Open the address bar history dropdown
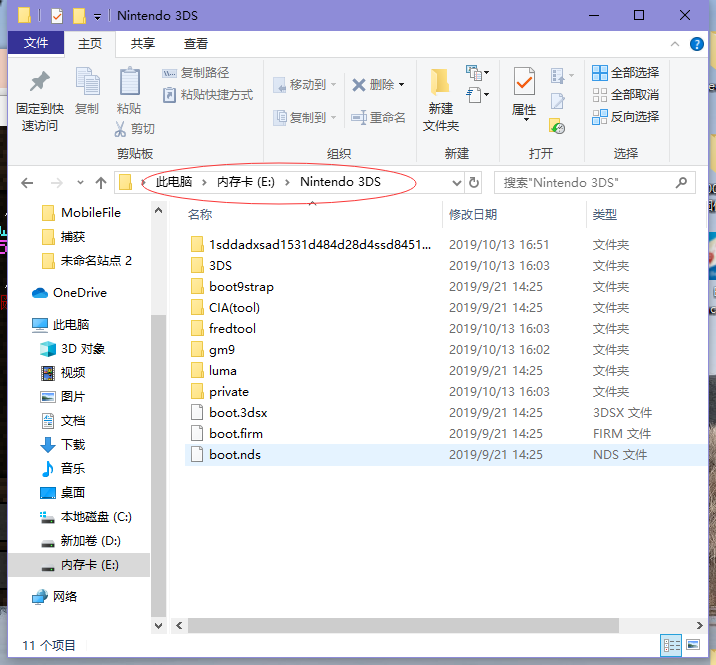The height and width of the screenshot is (665, 716). [456, 183]
